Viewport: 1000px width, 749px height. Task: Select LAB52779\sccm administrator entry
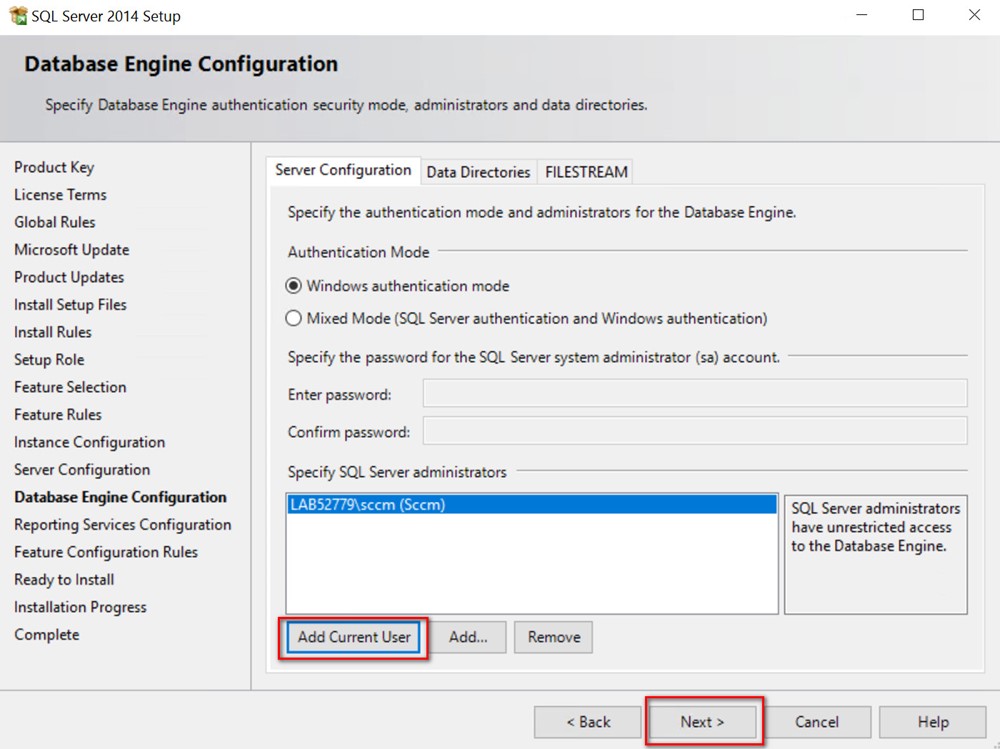point(532,505)
